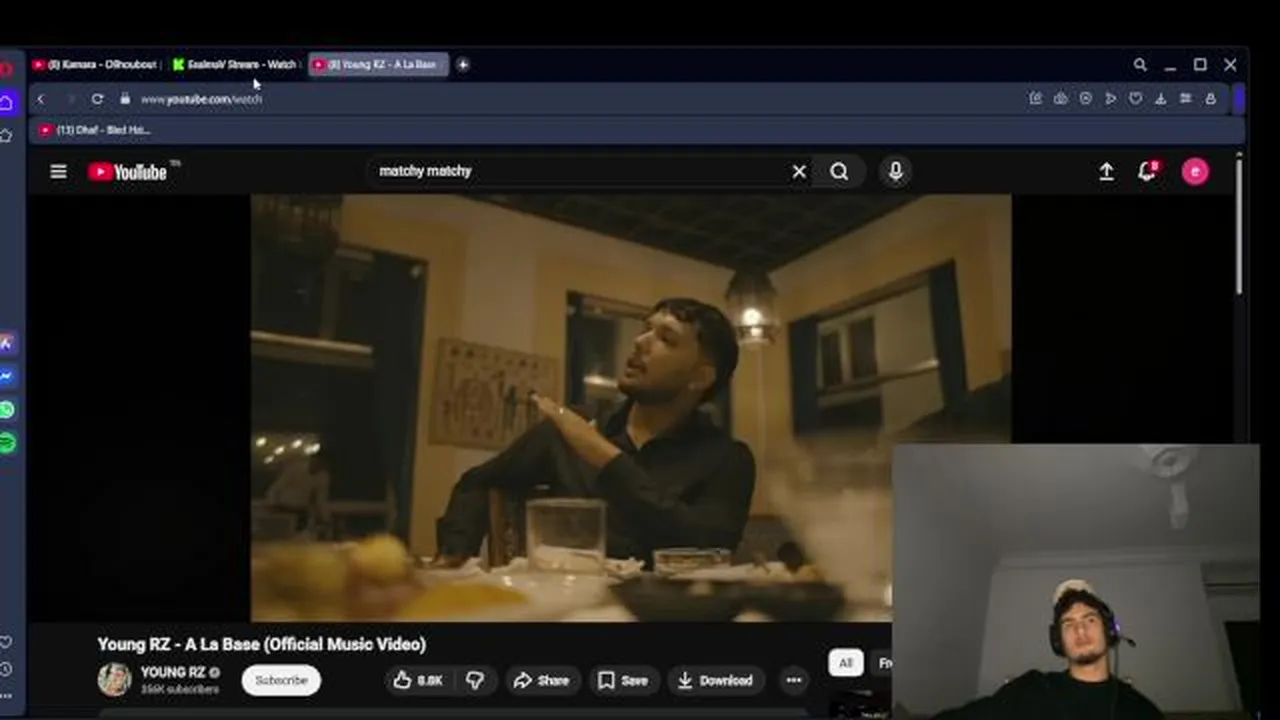Open browser downloads icon in toolbar
1280x720 pixels.
[x=1160, y=99]
